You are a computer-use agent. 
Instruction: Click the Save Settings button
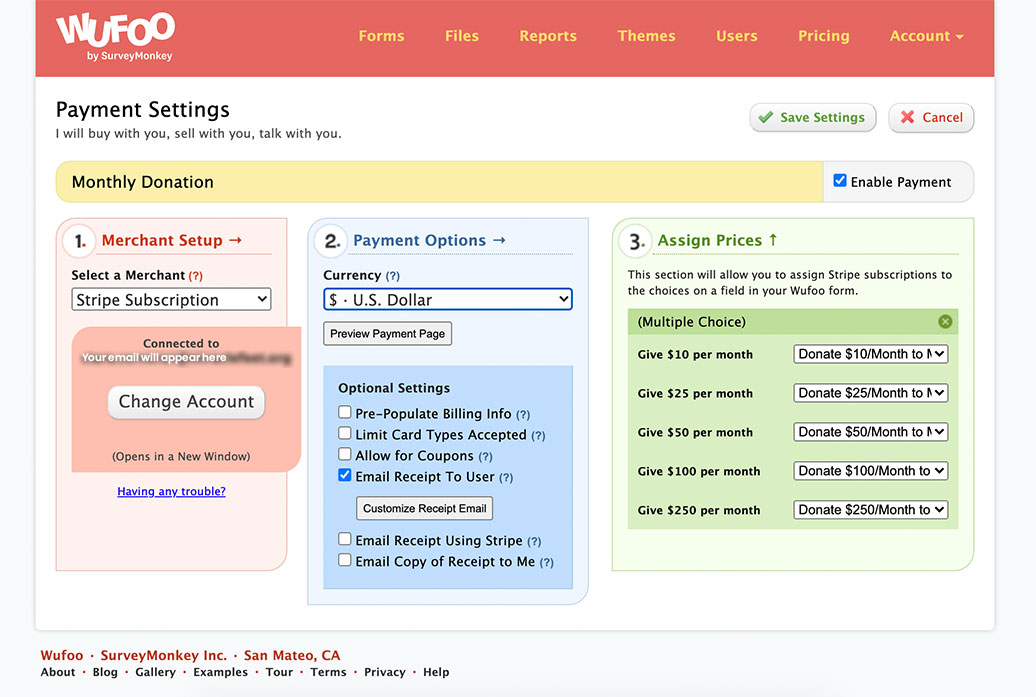[x=813, y=118]
